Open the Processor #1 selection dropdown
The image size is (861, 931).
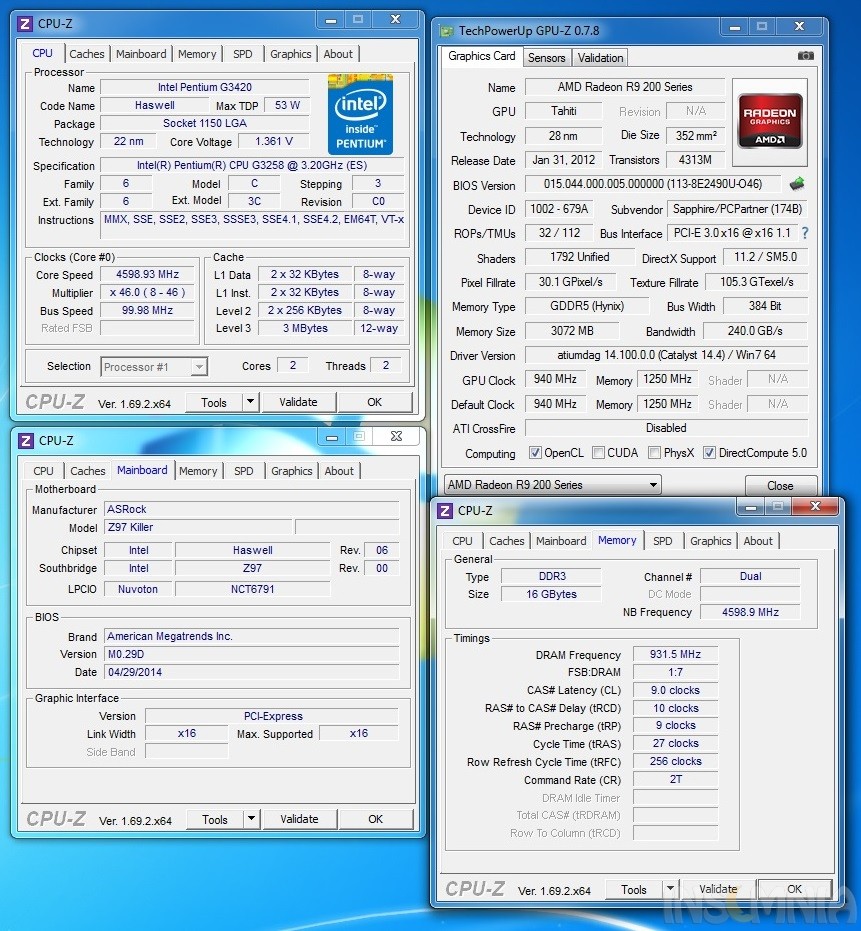point(154,367)
